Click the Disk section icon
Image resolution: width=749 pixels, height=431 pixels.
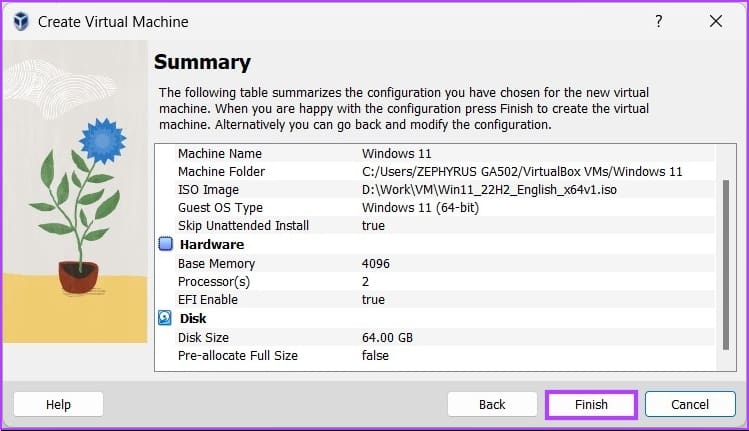165,318
